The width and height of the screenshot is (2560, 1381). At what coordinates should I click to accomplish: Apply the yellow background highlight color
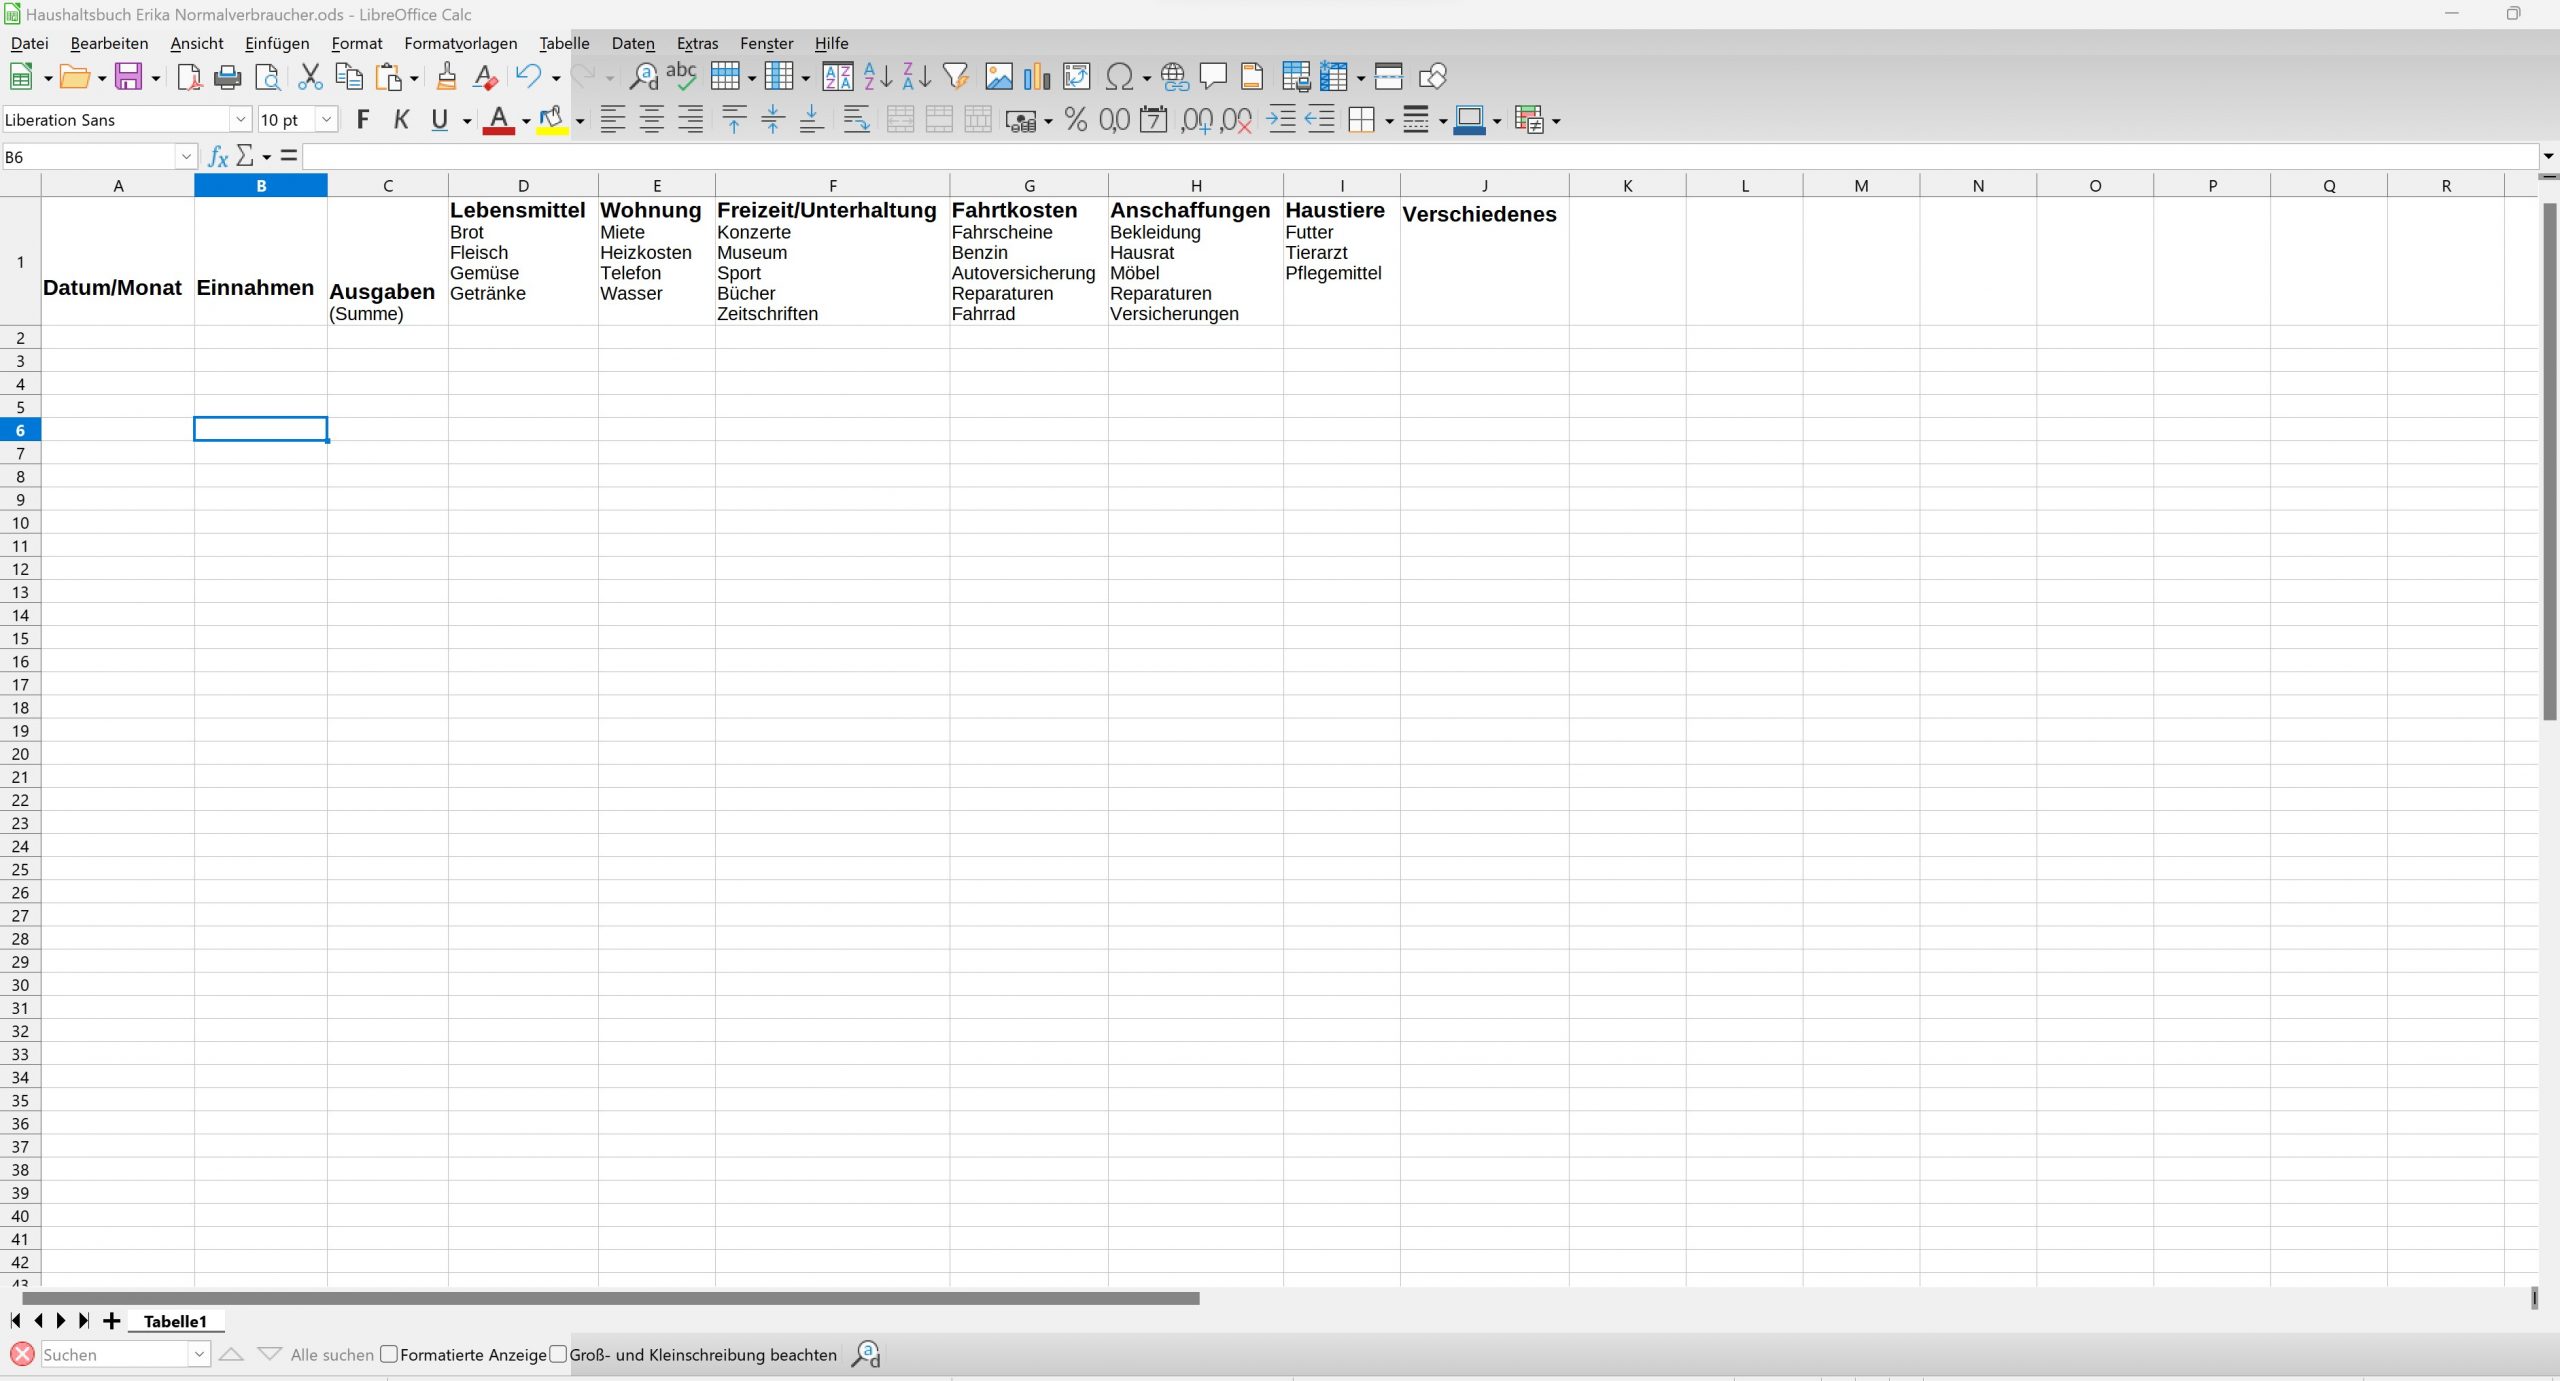pos(551,120)
